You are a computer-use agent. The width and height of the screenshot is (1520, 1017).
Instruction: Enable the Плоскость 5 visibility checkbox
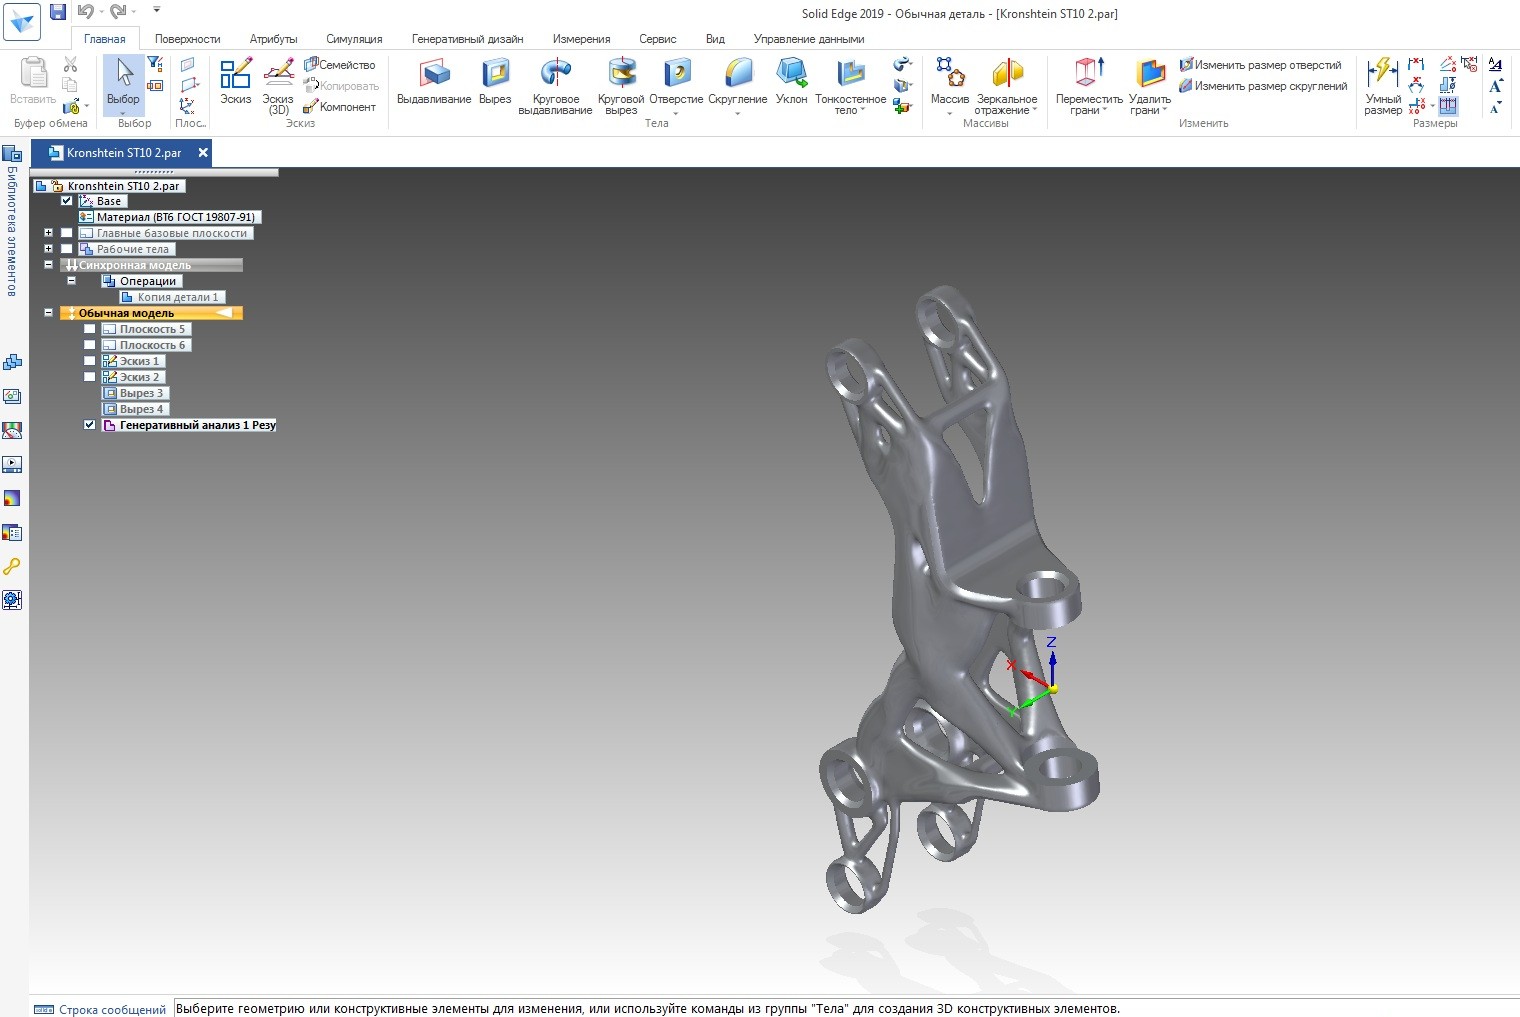(x=90, y=329)
